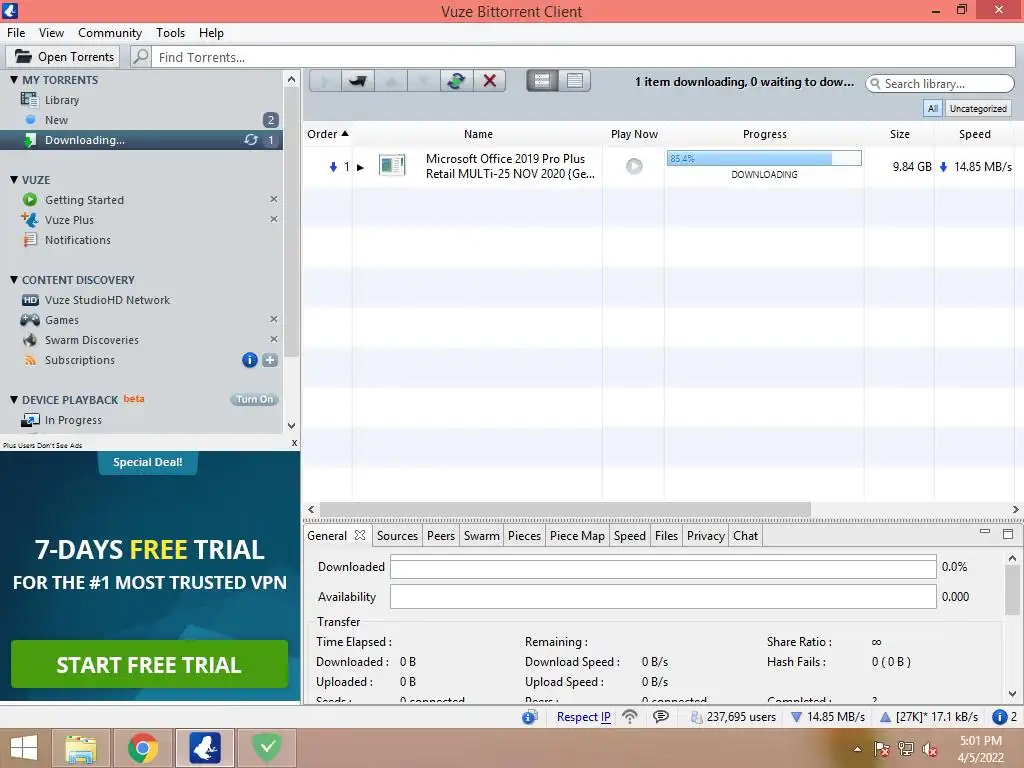Sort by the Order column header

(328, 134)
